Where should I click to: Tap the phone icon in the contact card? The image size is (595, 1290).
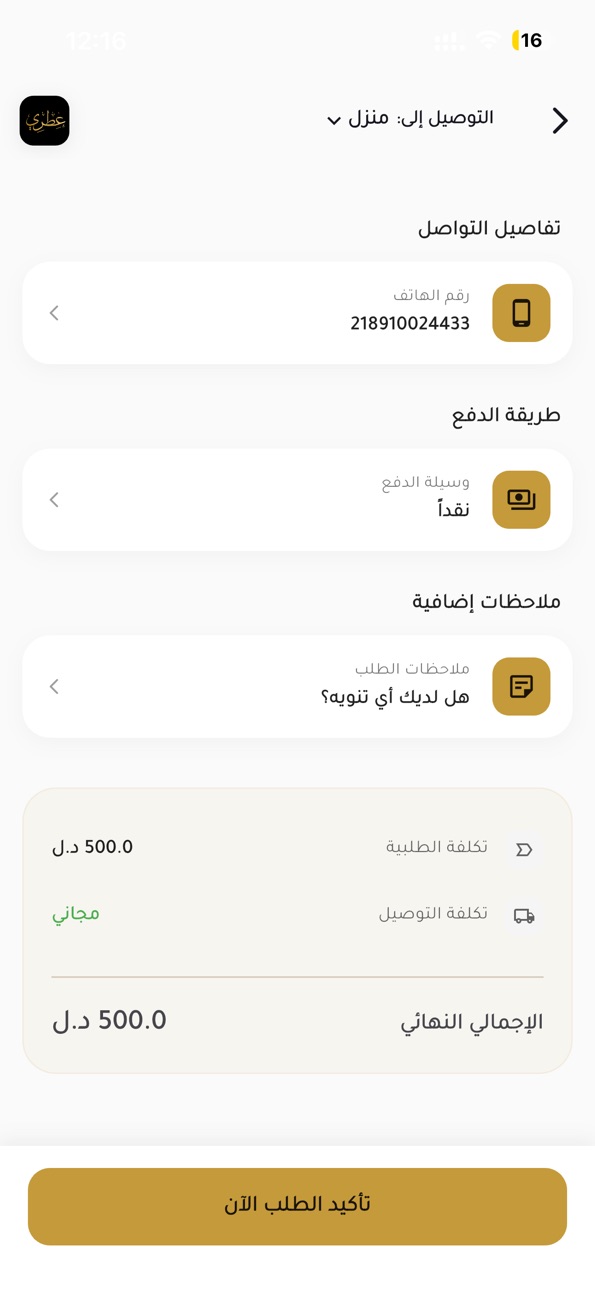[521, 313]
